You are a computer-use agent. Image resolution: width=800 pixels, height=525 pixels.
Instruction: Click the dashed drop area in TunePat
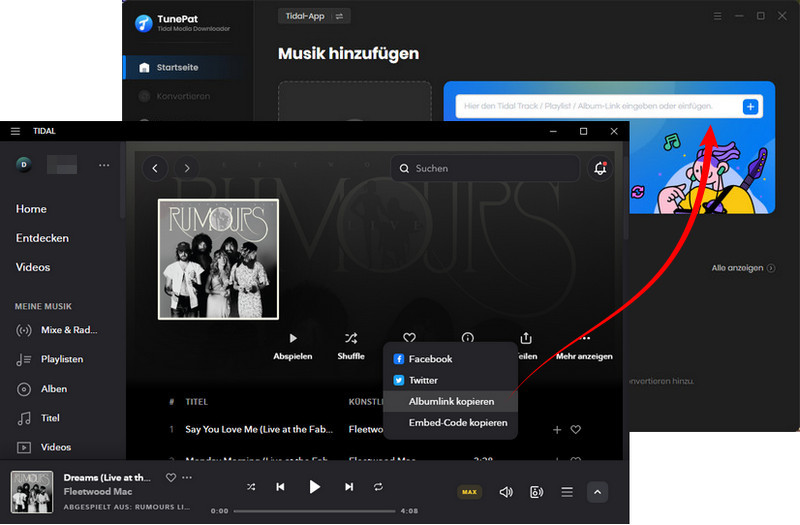tap(355, 101)
